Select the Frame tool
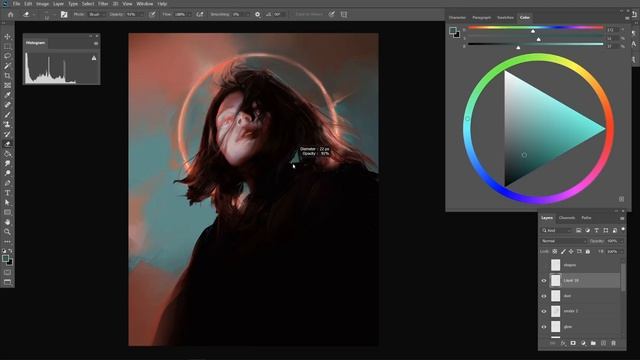Viewport: 640px width, 360px height. tap(7, 86)
